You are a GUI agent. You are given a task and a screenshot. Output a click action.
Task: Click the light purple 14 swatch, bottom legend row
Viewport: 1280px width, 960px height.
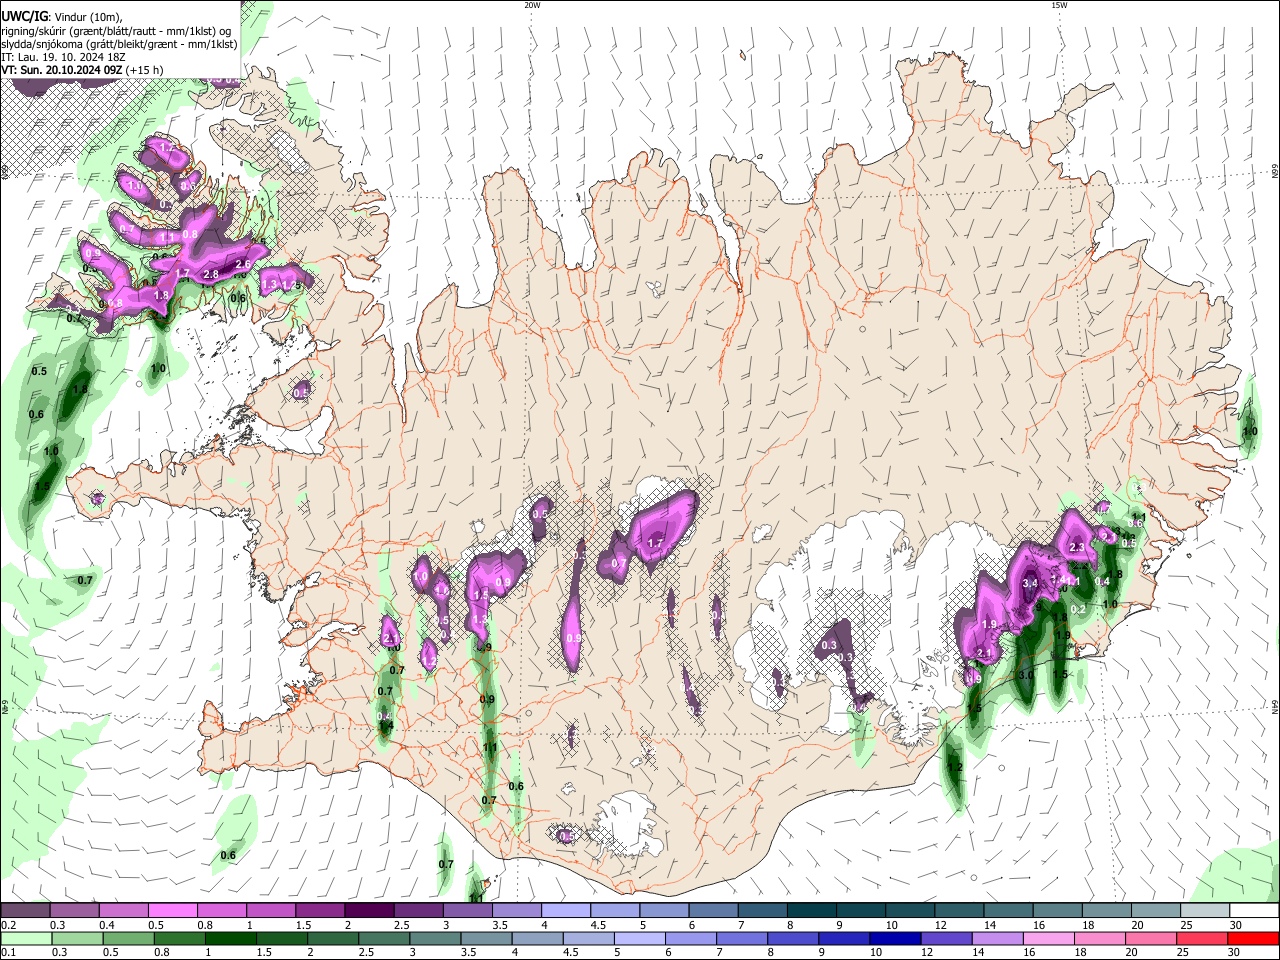click(997, 939)
